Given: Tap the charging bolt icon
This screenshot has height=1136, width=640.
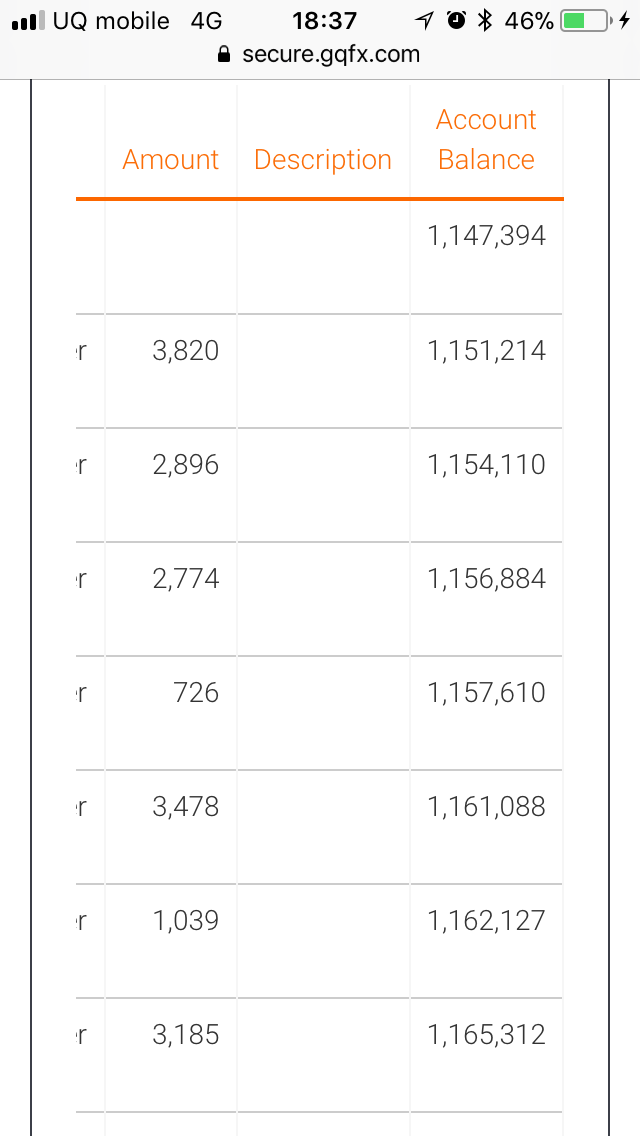Looking at the screenshot, I should pyautogui.click(x=624, y=20).
